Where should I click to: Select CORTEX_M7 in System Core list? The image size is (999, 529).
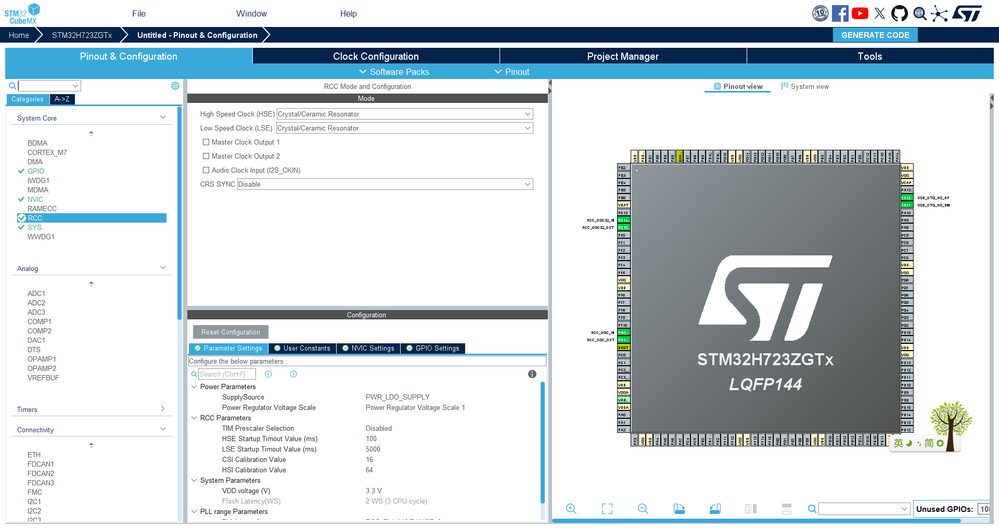47,152
